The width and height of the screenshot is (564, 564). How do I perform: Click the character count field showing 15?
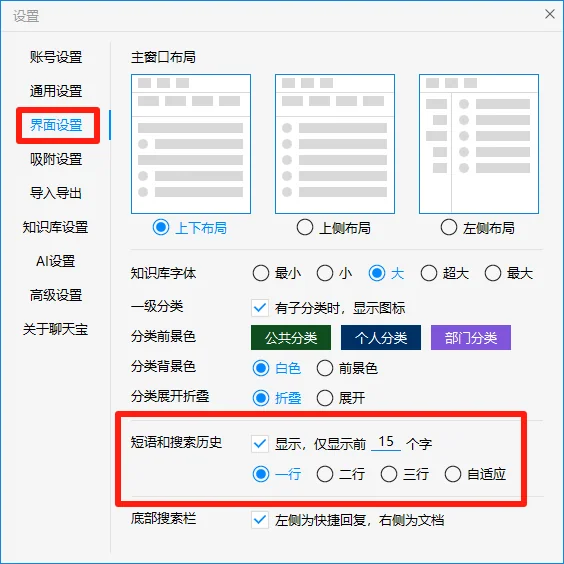pyautogui.click(x=386, y=442)
